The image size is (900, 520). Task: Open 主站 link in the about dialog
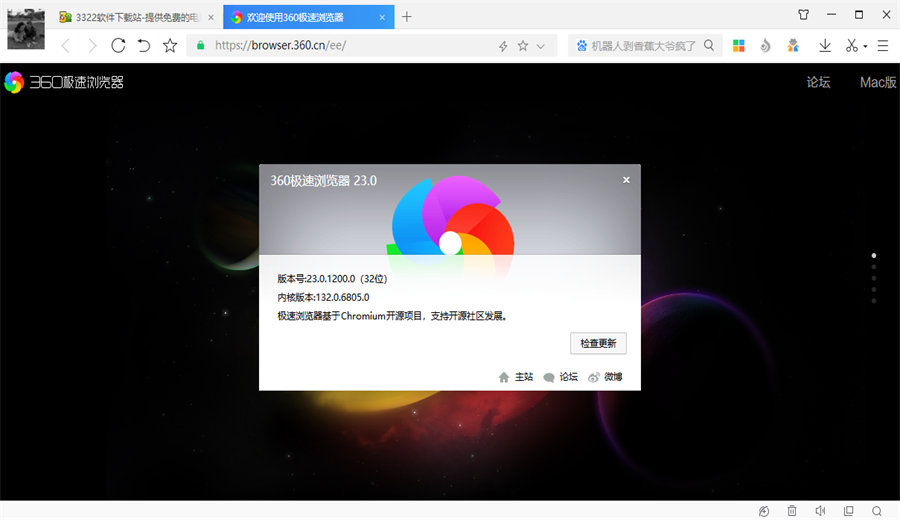[x=516, y=377]
